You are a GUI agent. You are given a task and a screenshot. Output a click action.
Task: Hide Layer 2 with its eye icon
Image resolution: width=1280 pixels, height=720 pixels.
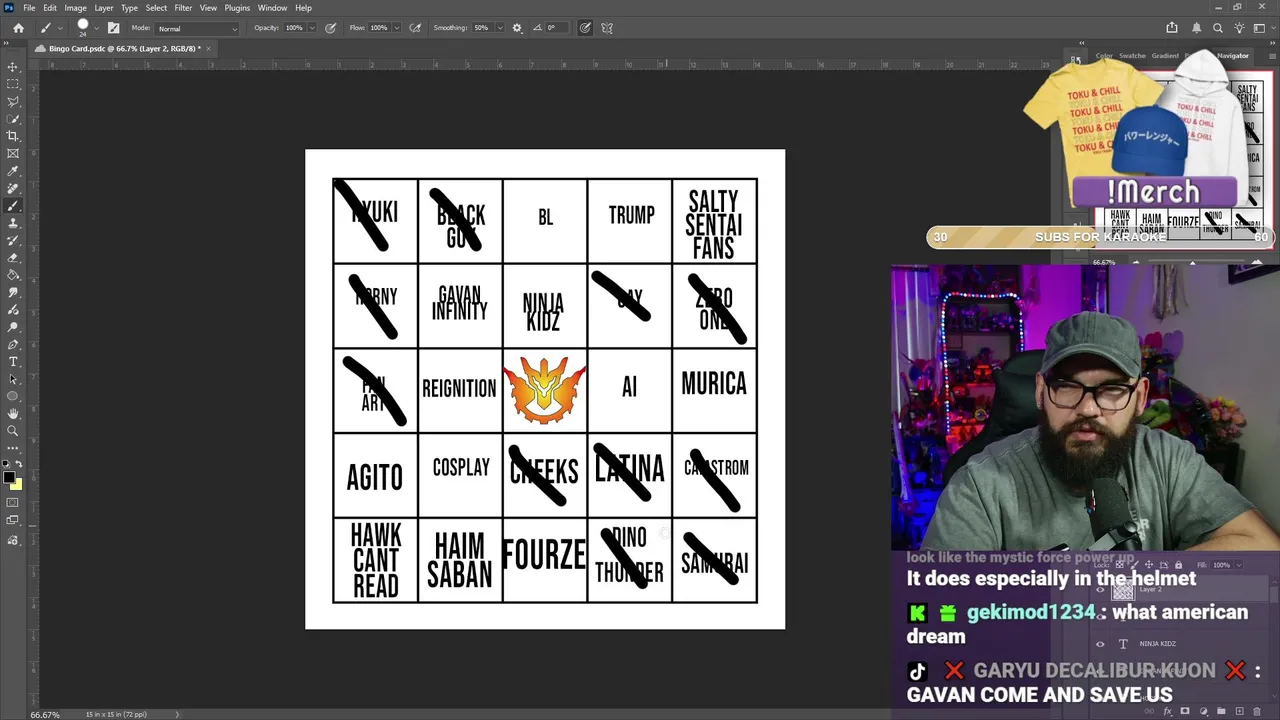coord(1101,590)
